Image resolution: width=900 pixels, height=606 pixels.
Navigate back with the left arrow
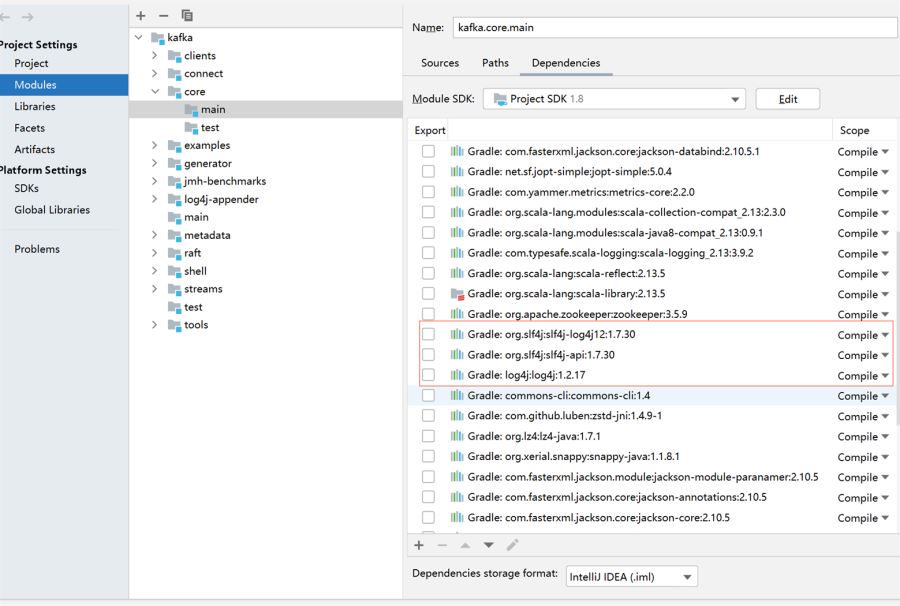pyautogui.click(x=5, y=17)
